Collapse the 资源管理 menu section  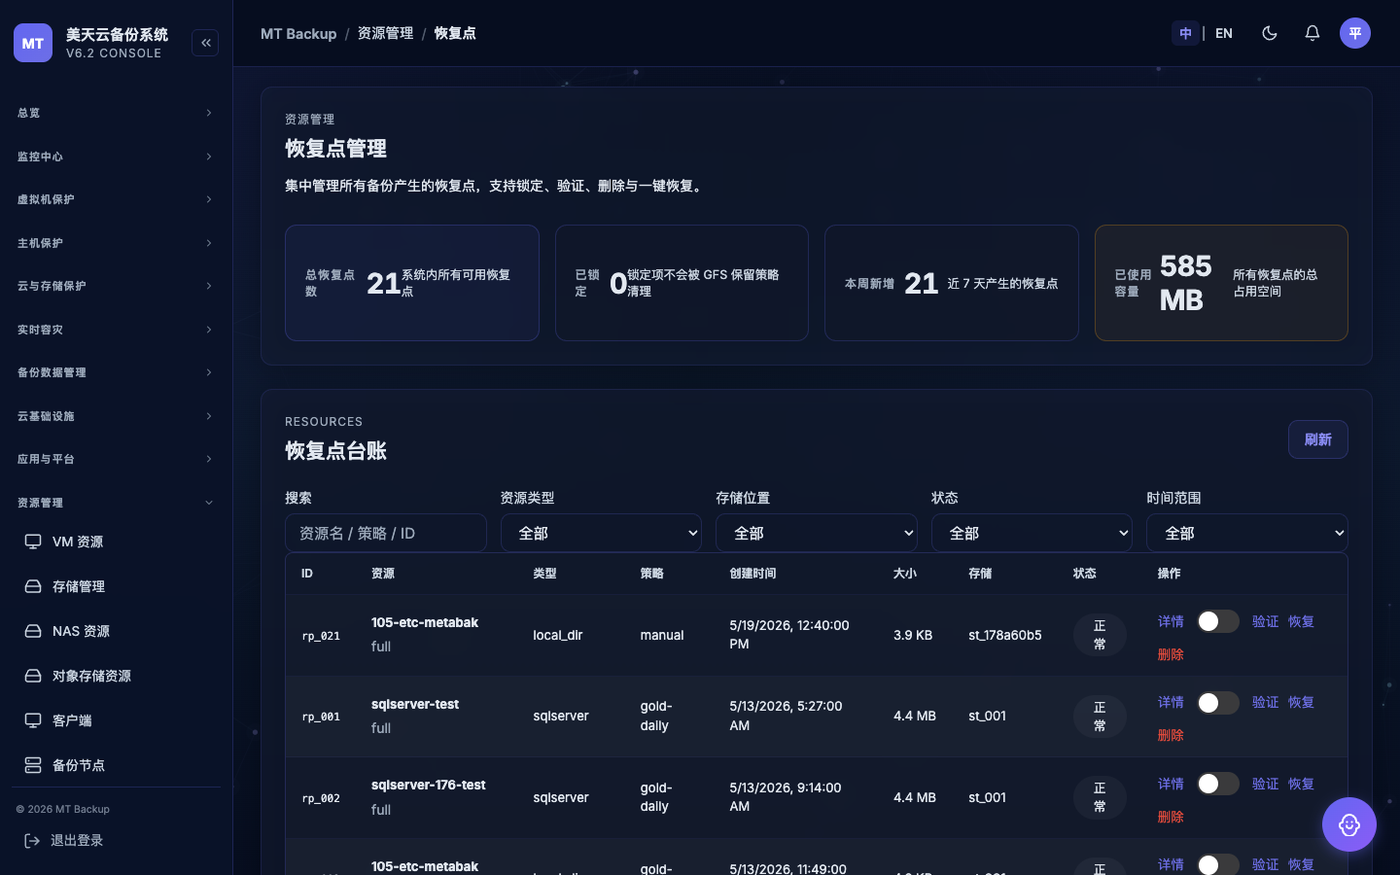point(116,502)
